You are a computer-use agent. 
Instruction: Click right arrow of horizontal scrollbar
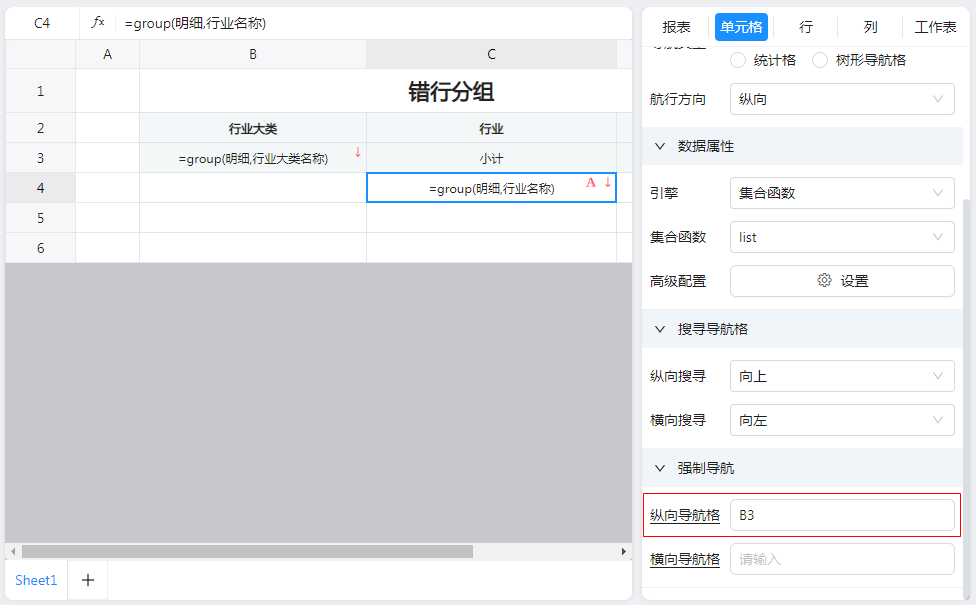point(625,551)
